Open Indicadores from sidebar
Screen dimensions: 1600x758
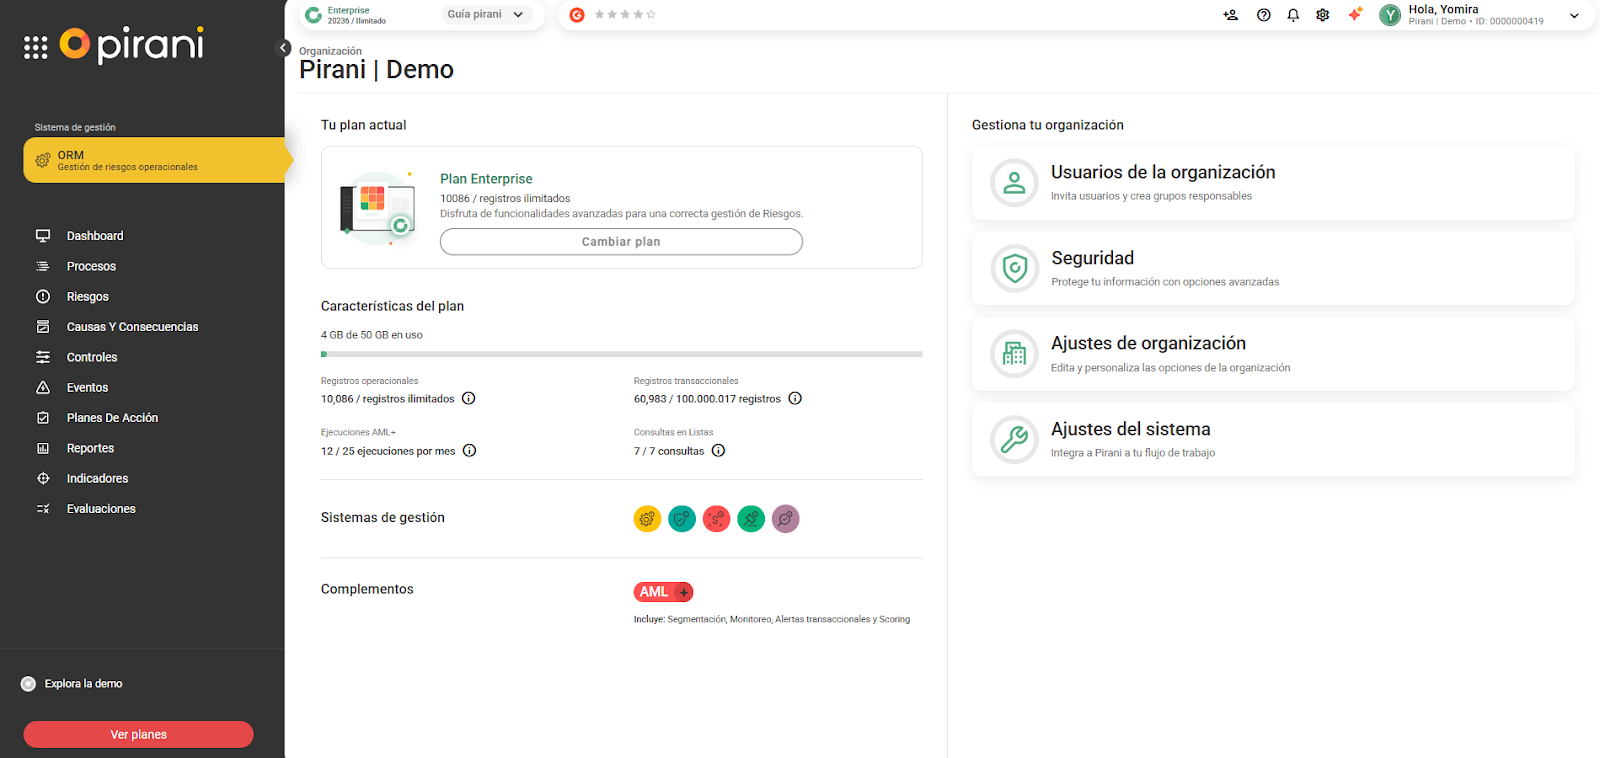point(97,479)
